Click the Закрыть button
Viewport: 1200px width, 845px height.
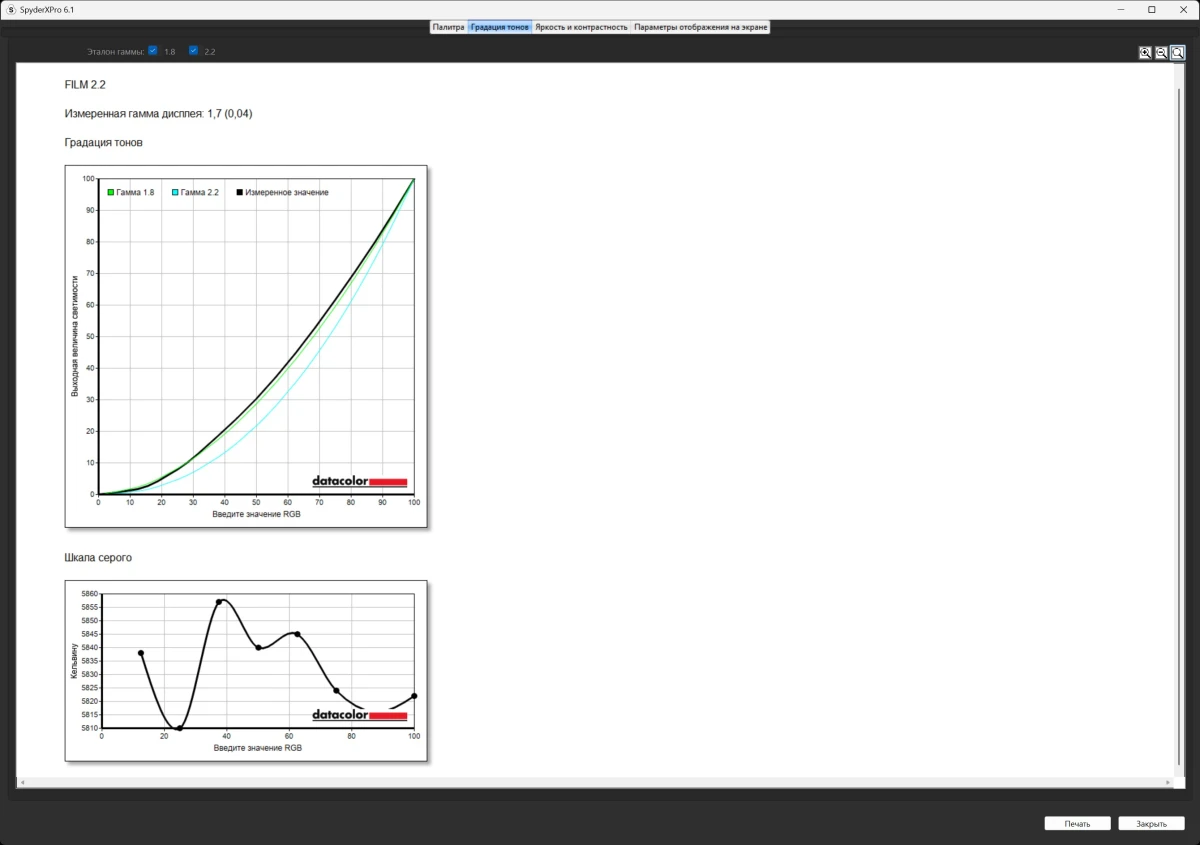[x=1151, y=824]
